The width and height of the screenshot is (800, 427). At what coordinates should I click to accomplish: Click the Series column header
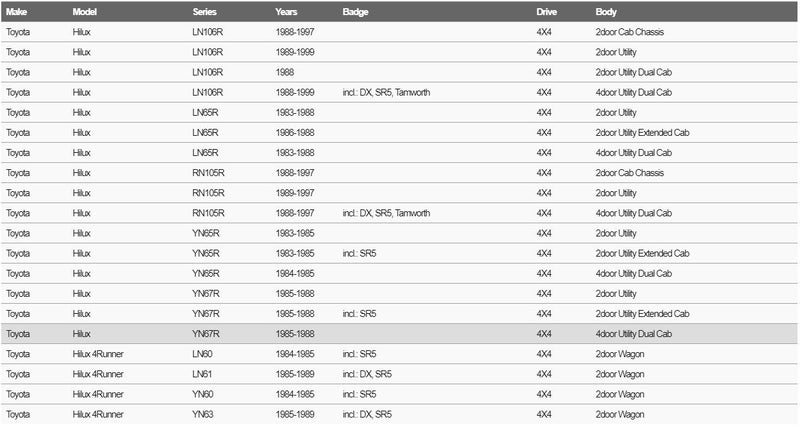(205, 11)
